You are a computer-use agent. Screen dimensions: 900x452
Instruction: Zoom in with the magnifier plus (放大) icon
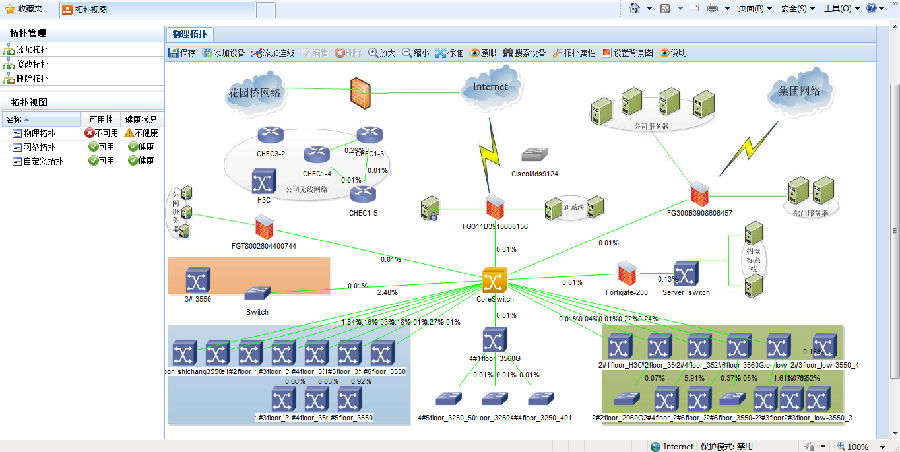(x=373, y=53)
